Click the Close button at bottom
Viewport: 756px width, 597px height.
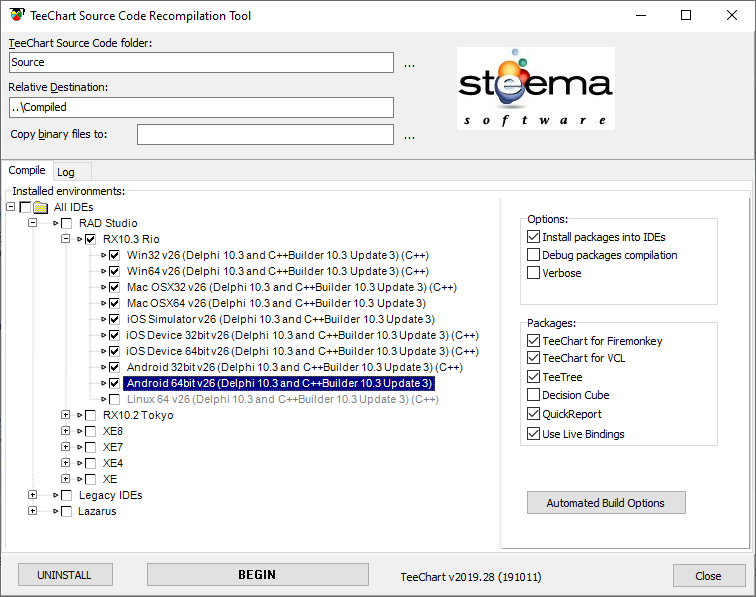[709, 576]
